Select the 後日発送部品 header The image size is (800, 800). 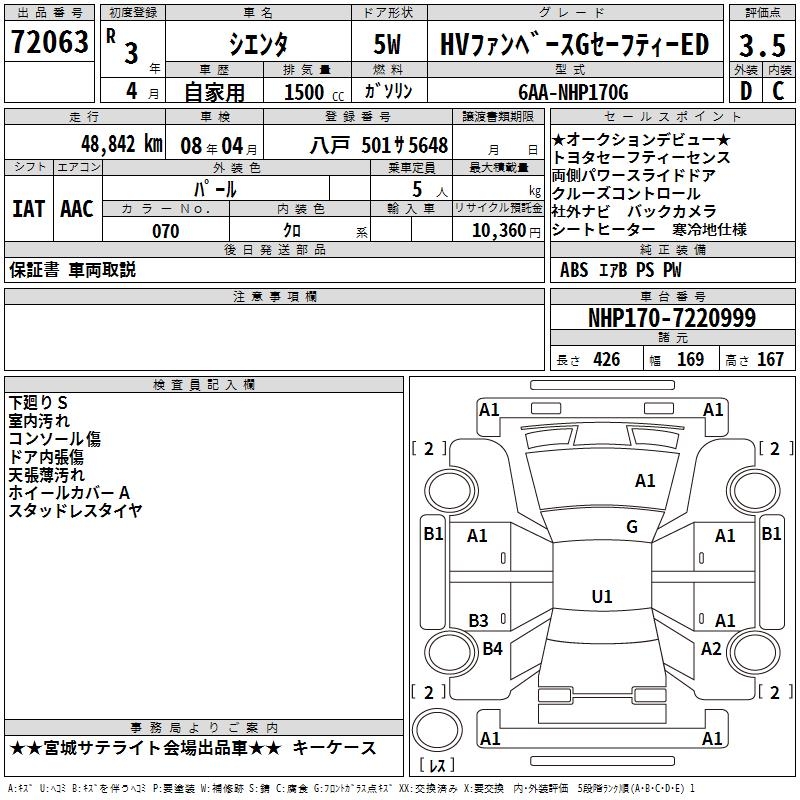coord(274,249)
